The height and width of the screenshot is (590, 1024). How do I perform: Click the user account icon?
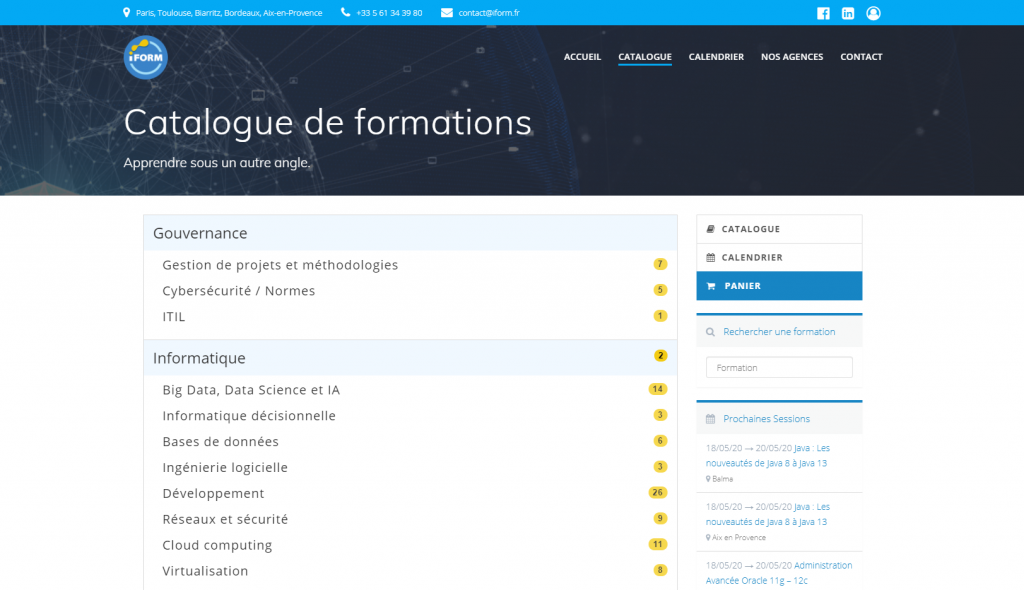873,13
